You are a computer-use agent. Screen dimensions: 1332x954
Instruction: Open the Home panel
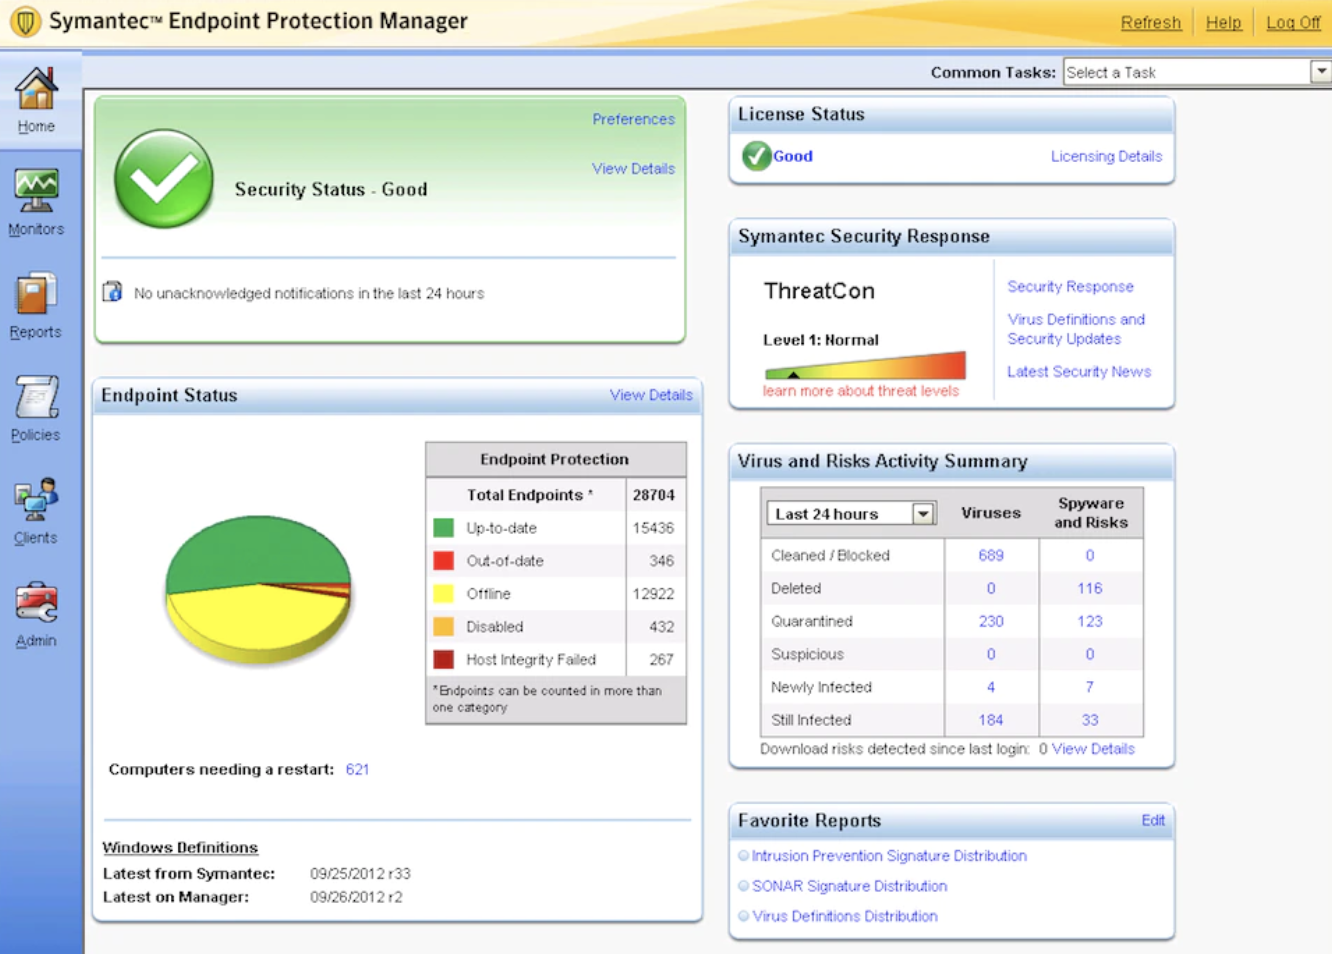[36, 98]
